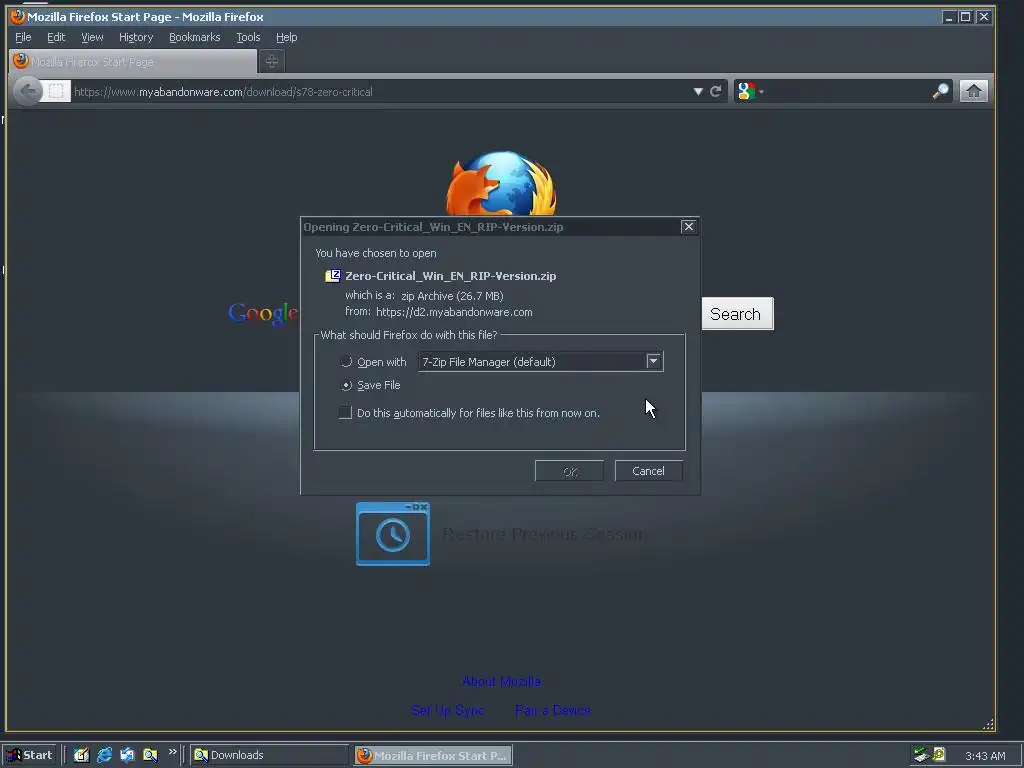The height and width of the screenshot is (768, 1024).
Task: Select the Mozilla Firefox Start Page tab
Action: click(133, 61)
